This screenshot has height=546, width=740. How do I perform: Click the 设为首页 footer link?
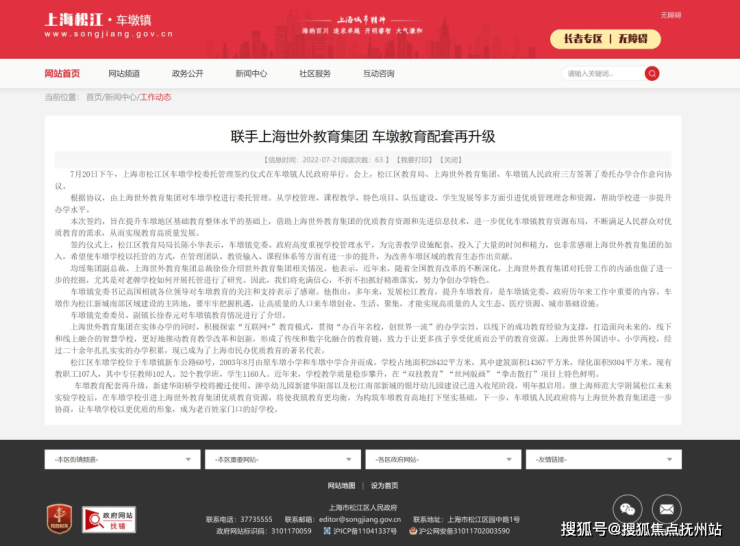(x=385, y=486)
